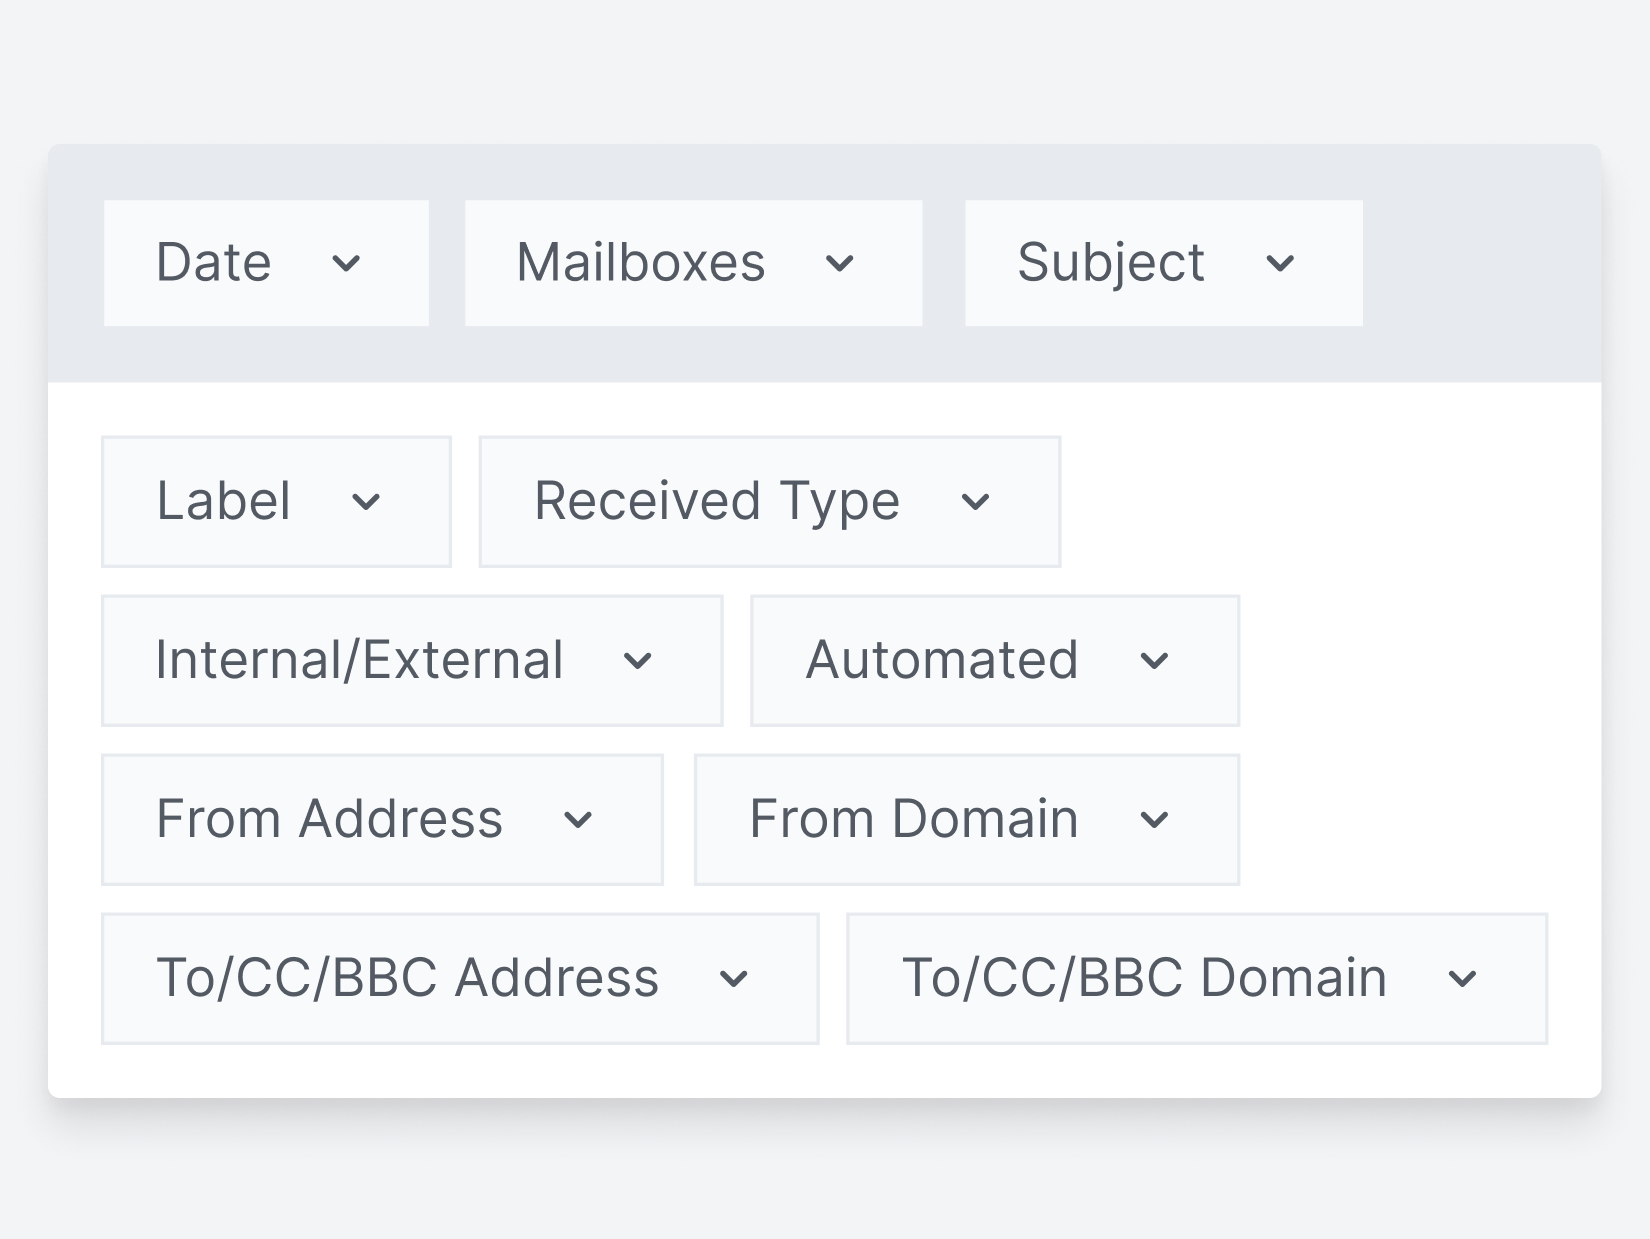Expand the Mailboxes dropdown chevron
Screen dimensions: 1650x1239
pyautogui.click(x=841, y=265)
